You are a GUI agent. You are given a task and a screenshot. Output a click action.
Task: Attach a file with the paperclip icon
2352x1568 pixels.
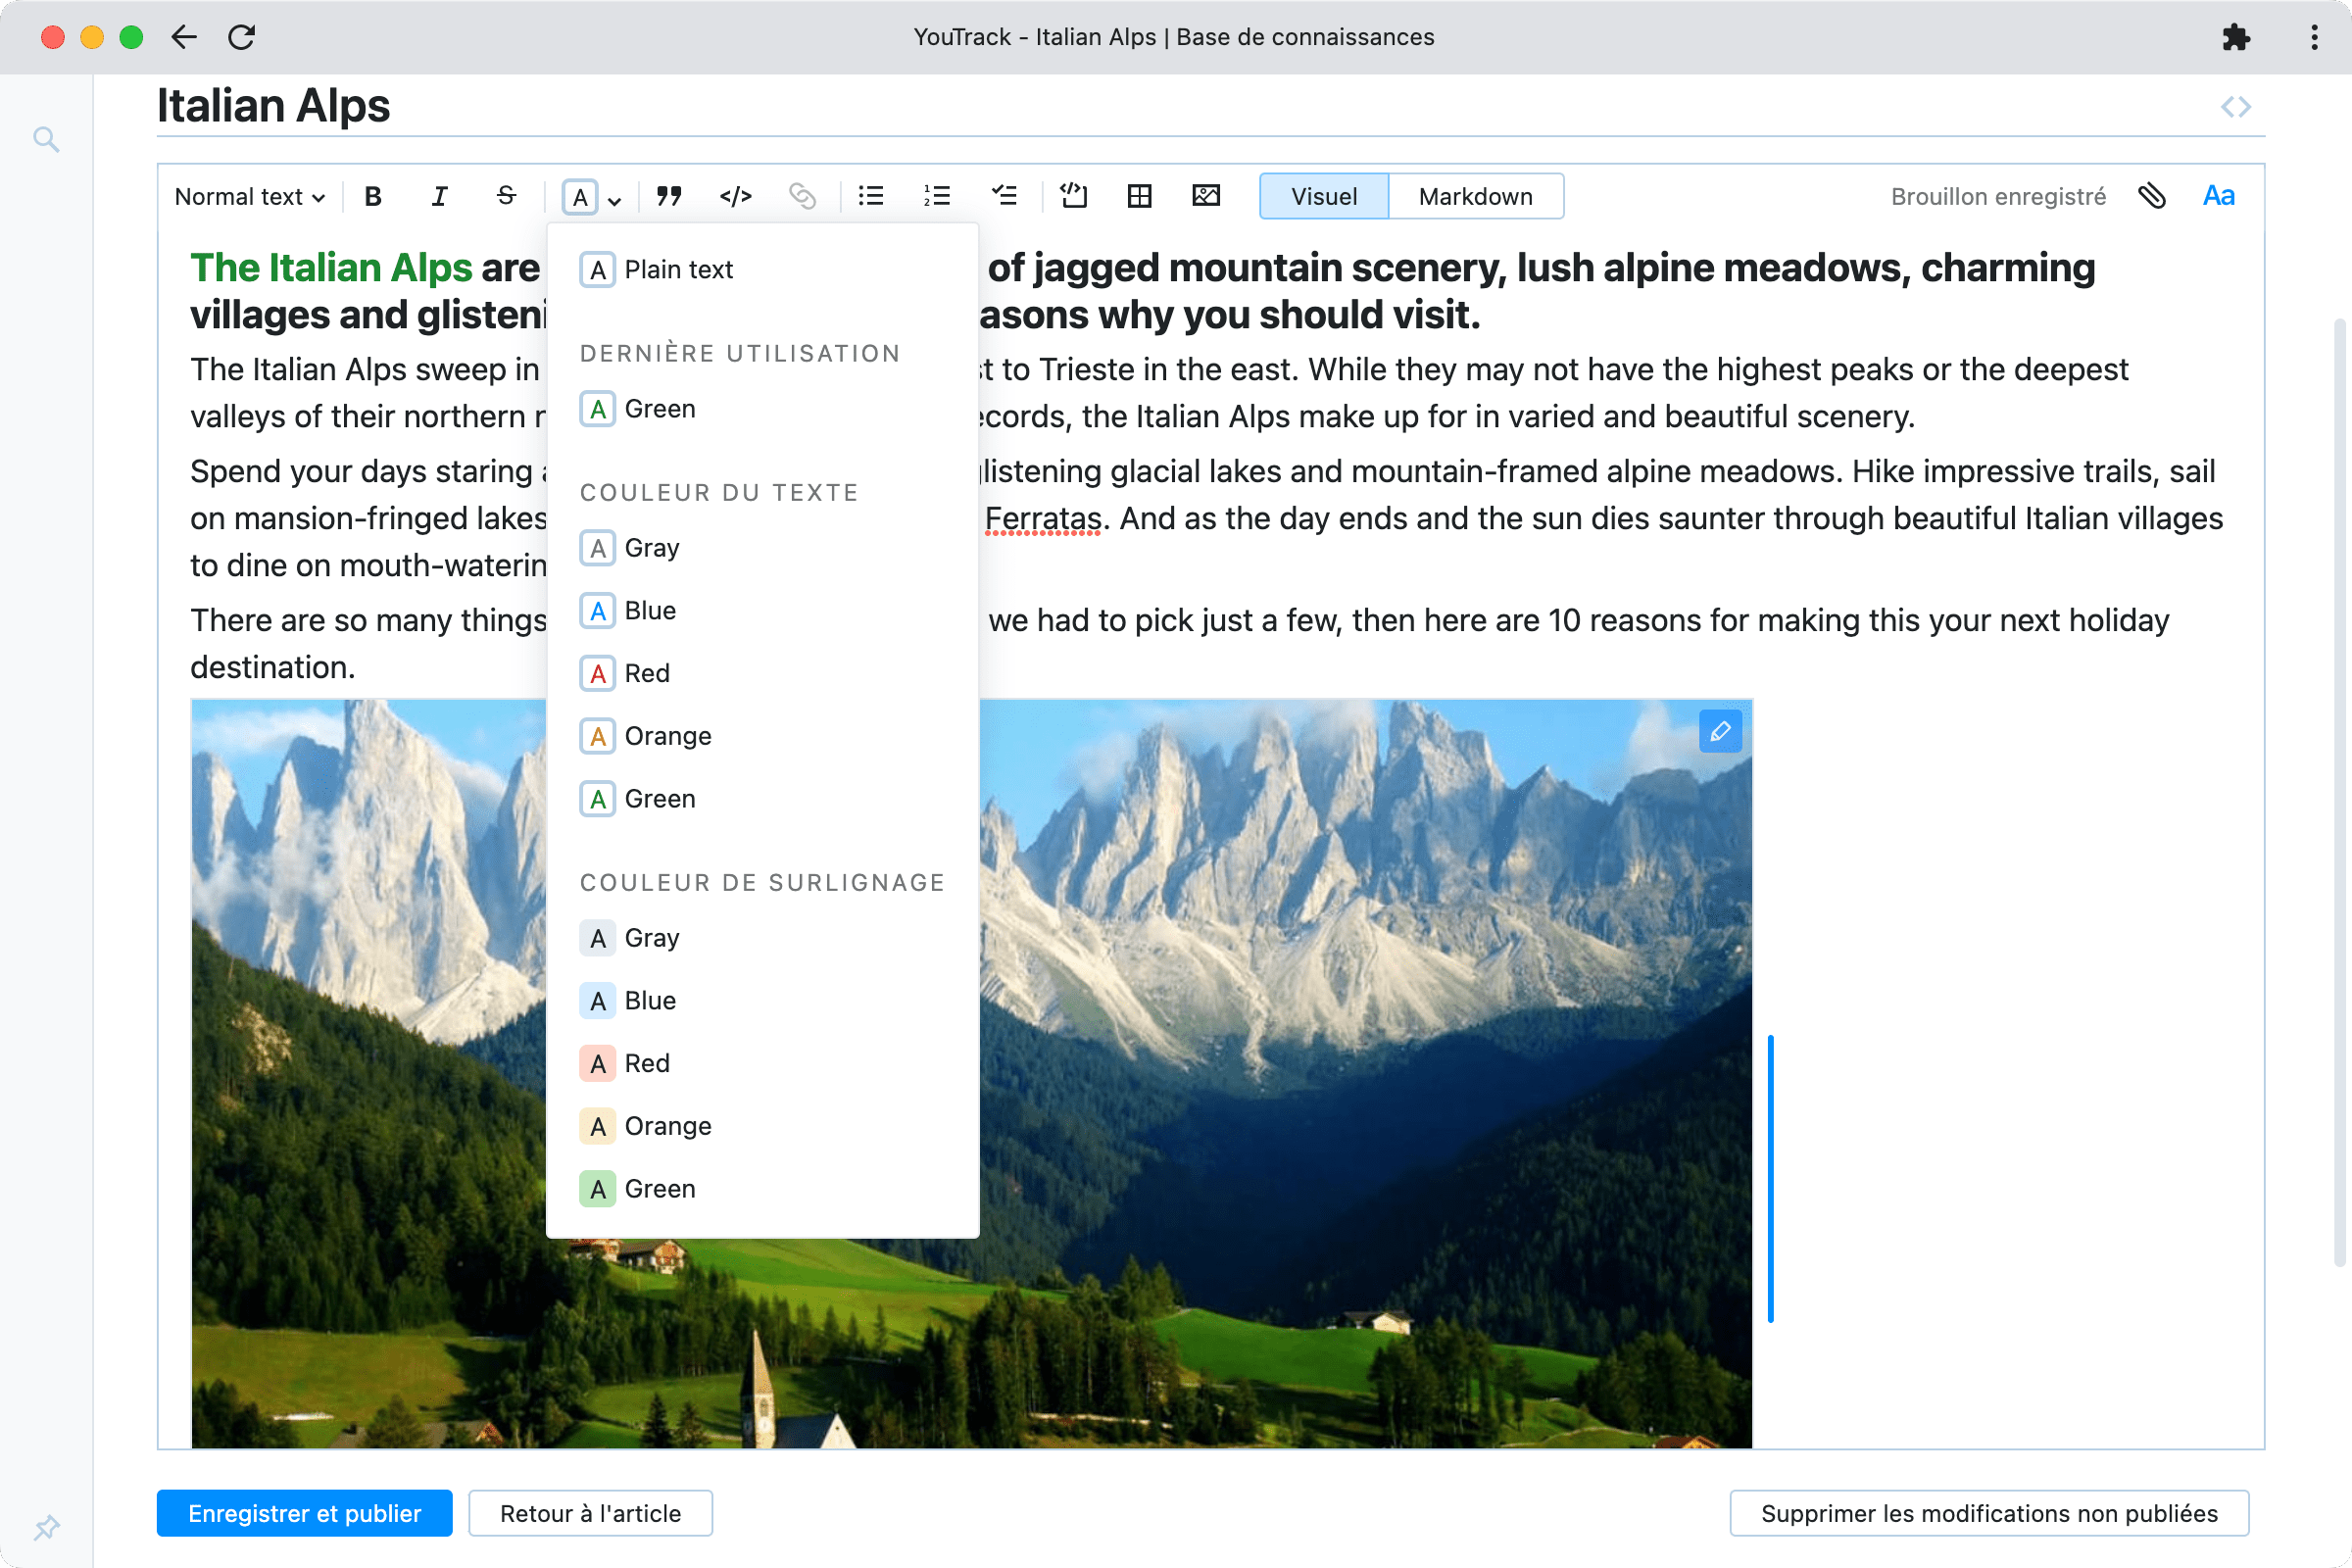pos(2152,196)
